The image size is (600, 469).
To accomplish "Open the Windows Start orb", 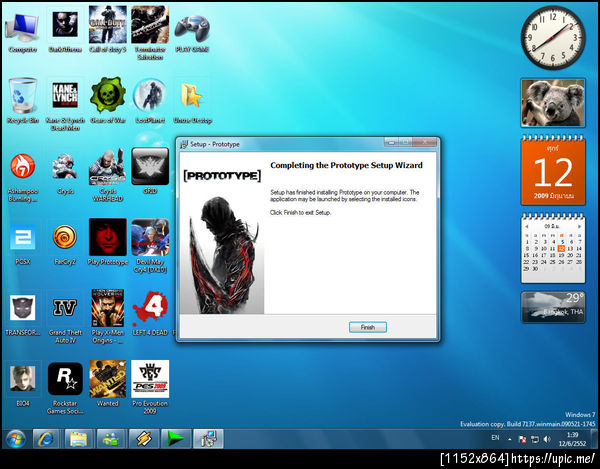I will (x=16, y=439).
